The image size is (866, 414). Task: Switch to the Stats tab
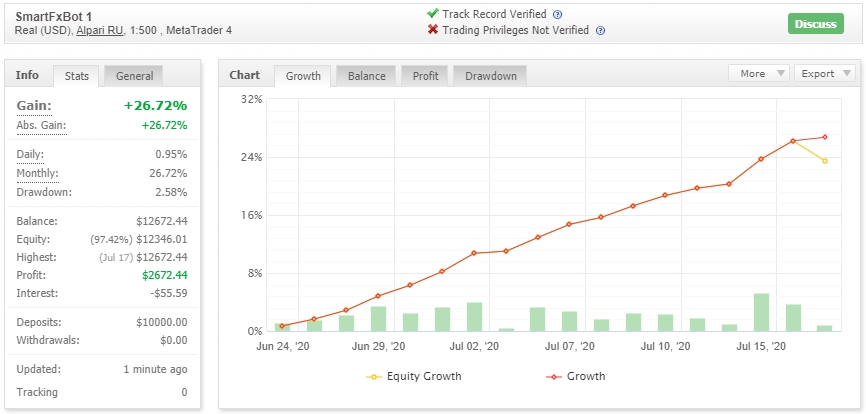(x=77, y=76)
